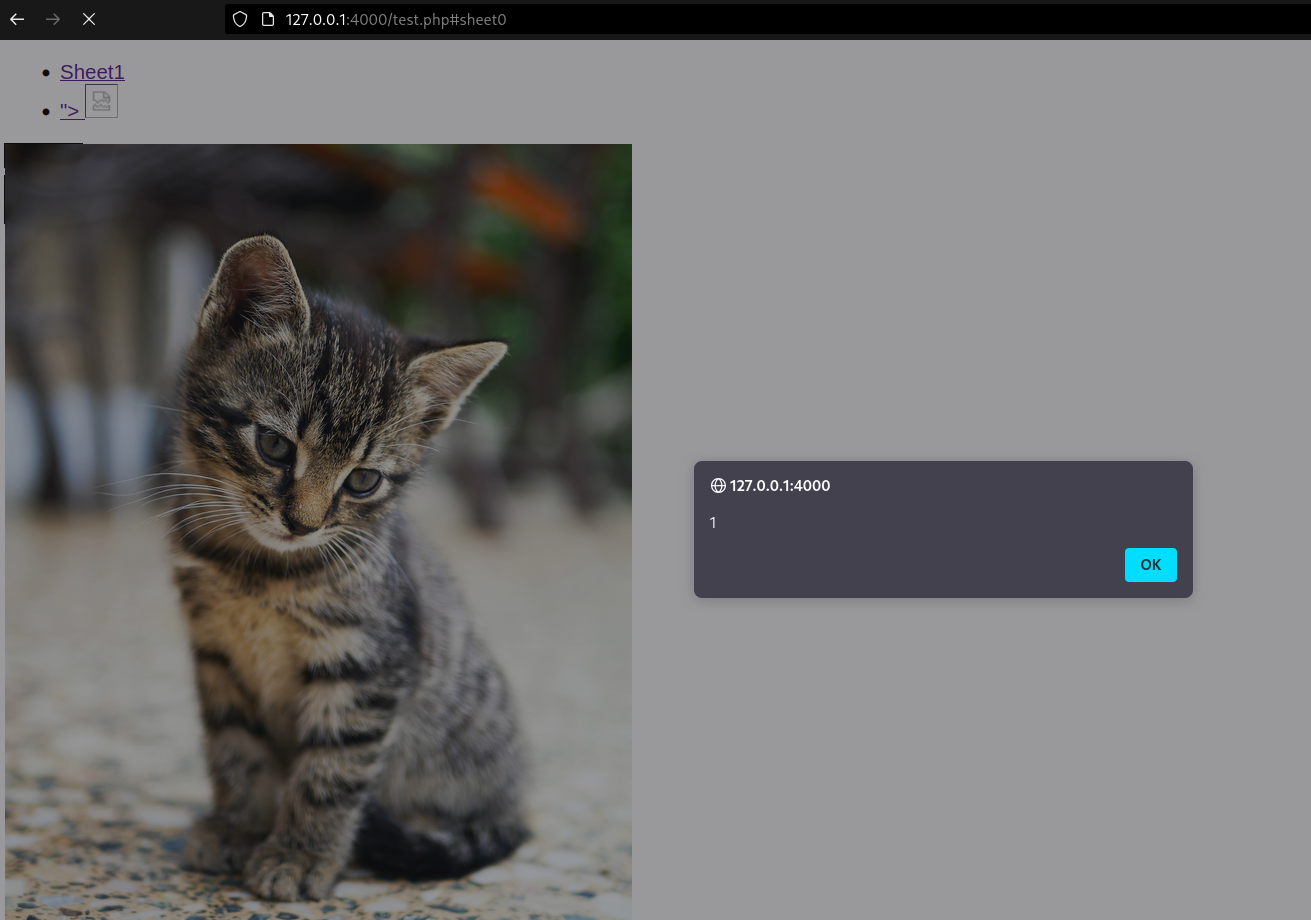Screen dimensions: 1311x920
Task: Click the browser forward arrow
Action: [53, 19]
